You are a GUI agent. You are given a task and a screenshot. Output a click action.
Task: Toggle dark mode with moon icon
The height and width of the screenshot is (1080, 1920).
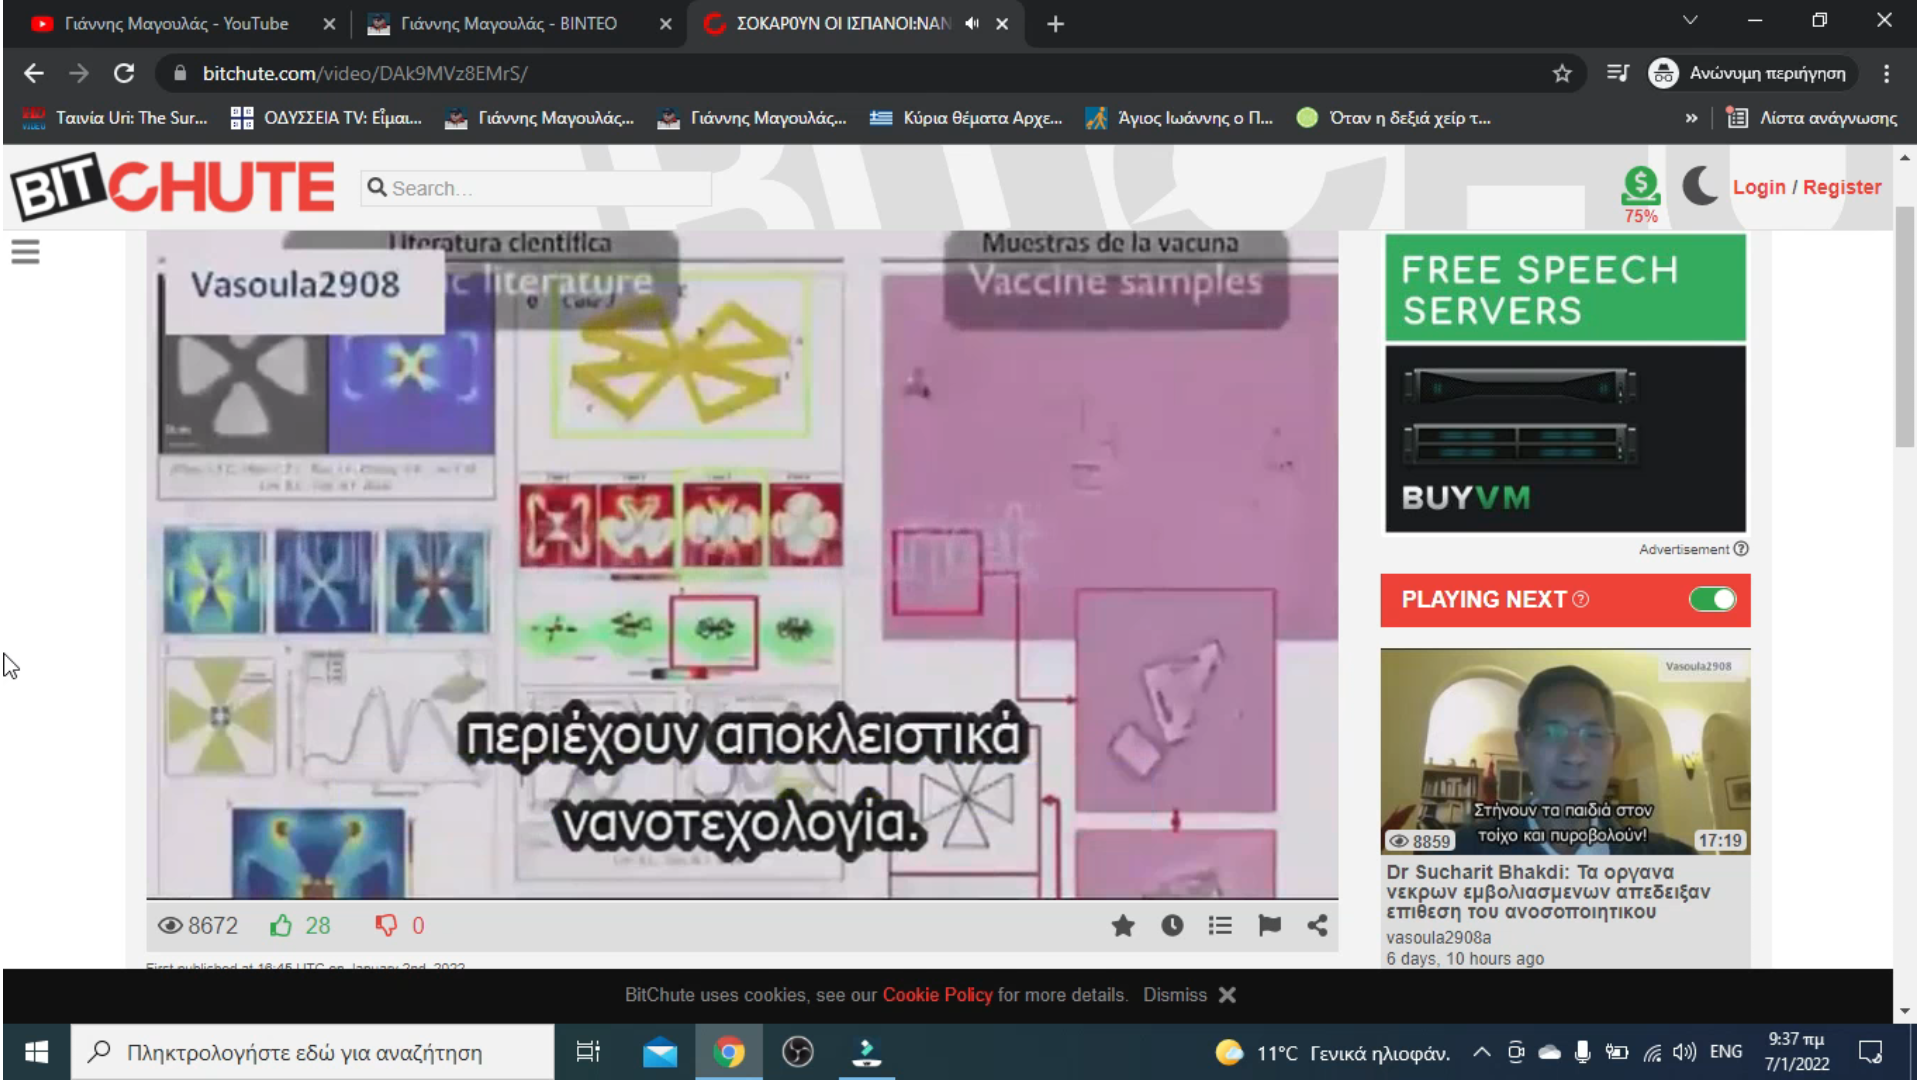pyautogui.click(x=1699, y=186)
